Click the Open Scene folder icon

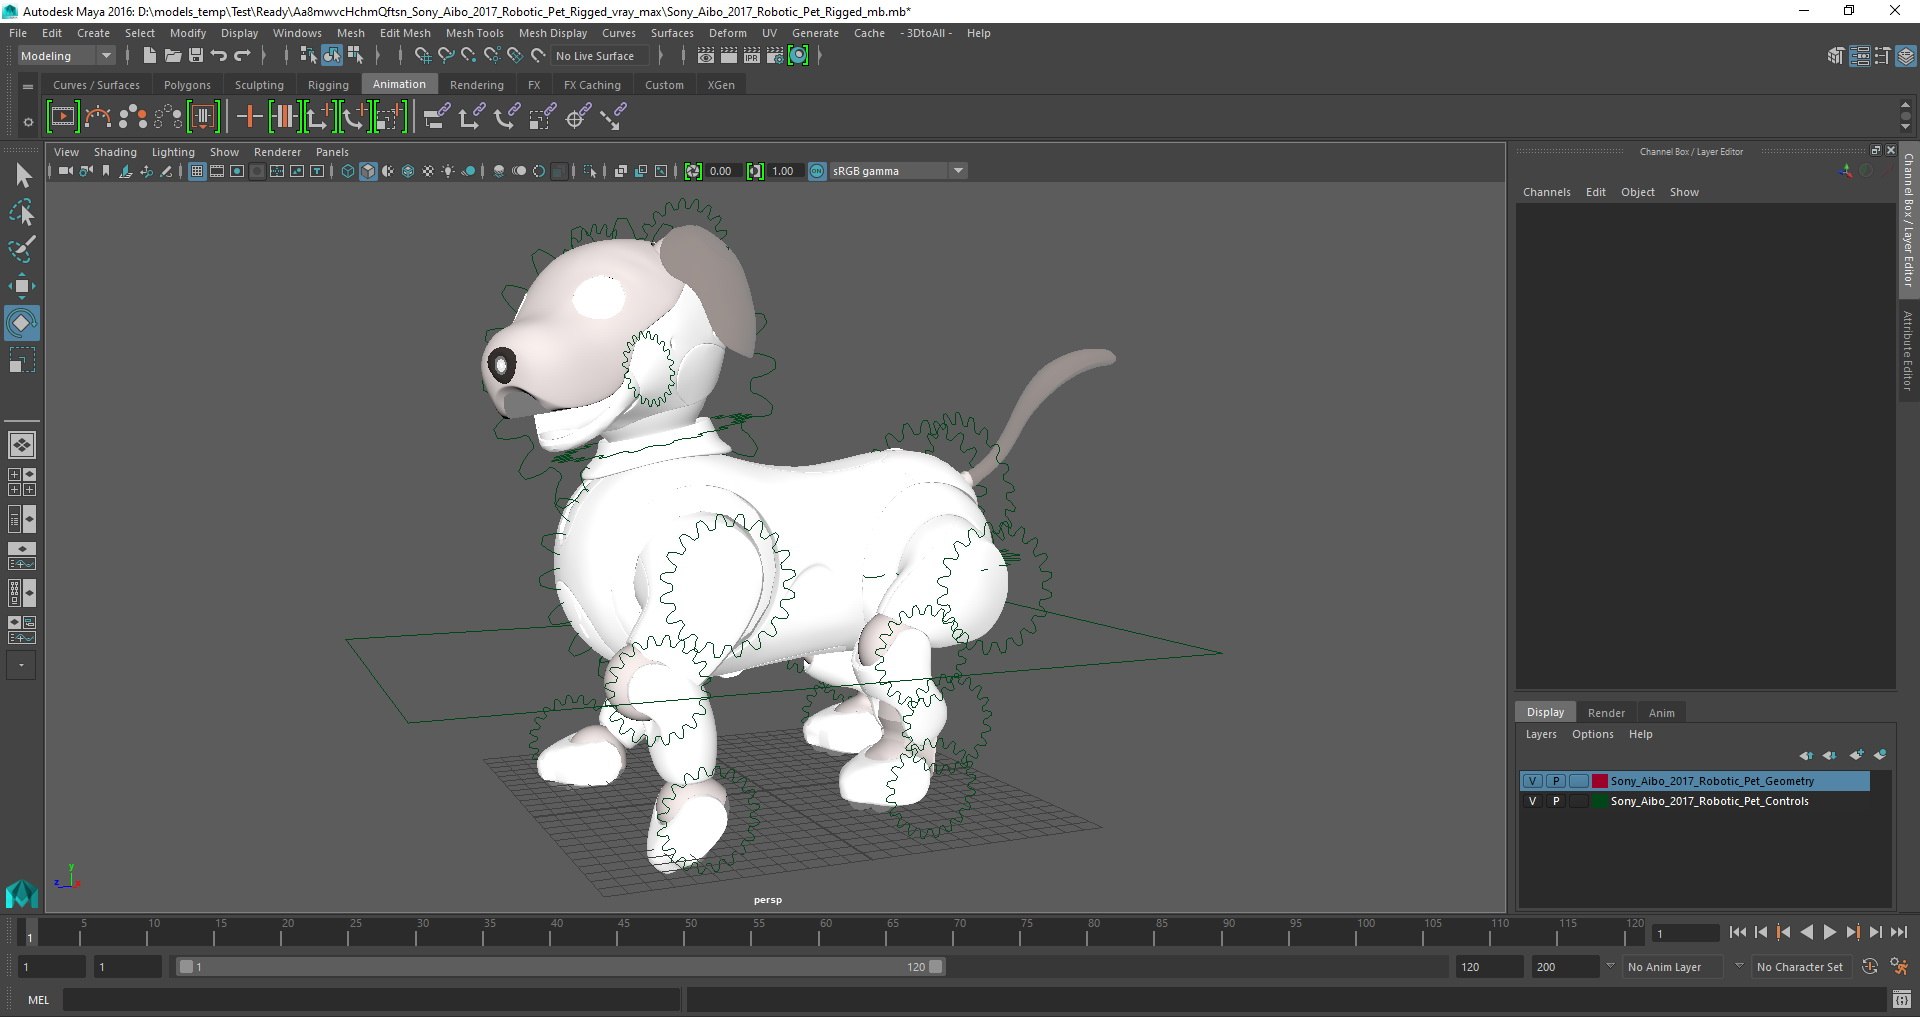(x=172, y=56)
